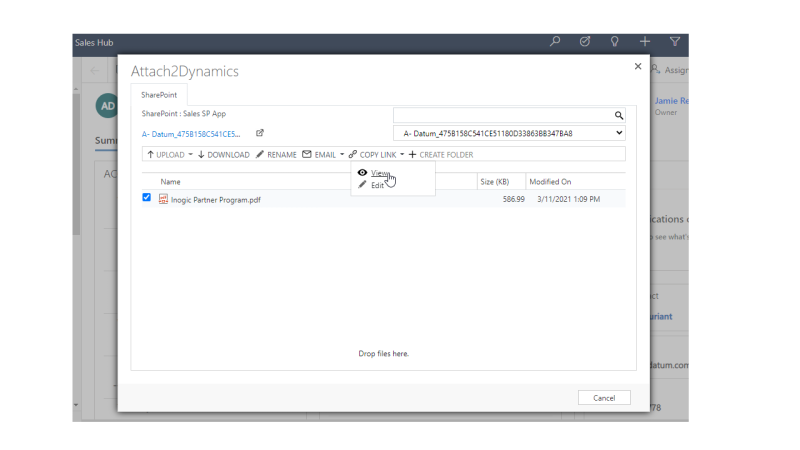Open Sales Hub top bar search icon

tap(556, 42)
